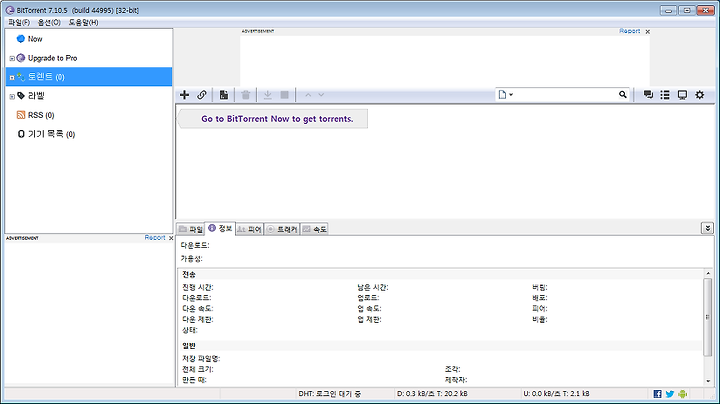Switch to the 정보 tab
720x404 pixels.
tap(220, 228)
